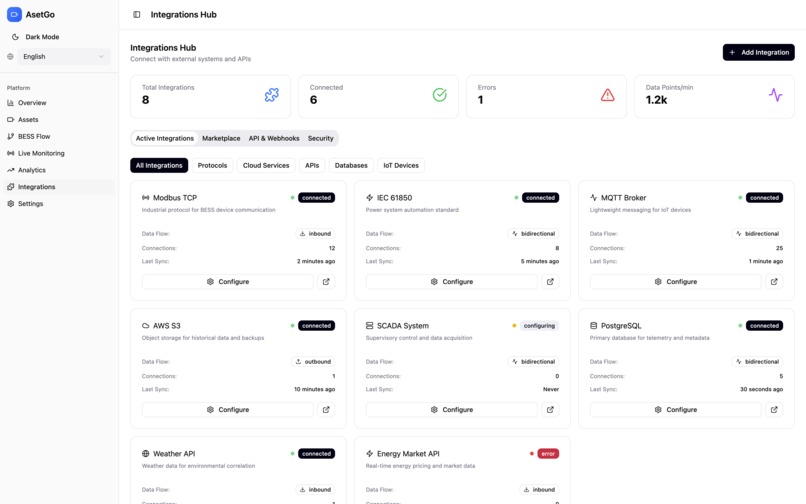Click '10 minutes ago' sync value
This screenshot has height=504, width=806.
tap(315, 389)
